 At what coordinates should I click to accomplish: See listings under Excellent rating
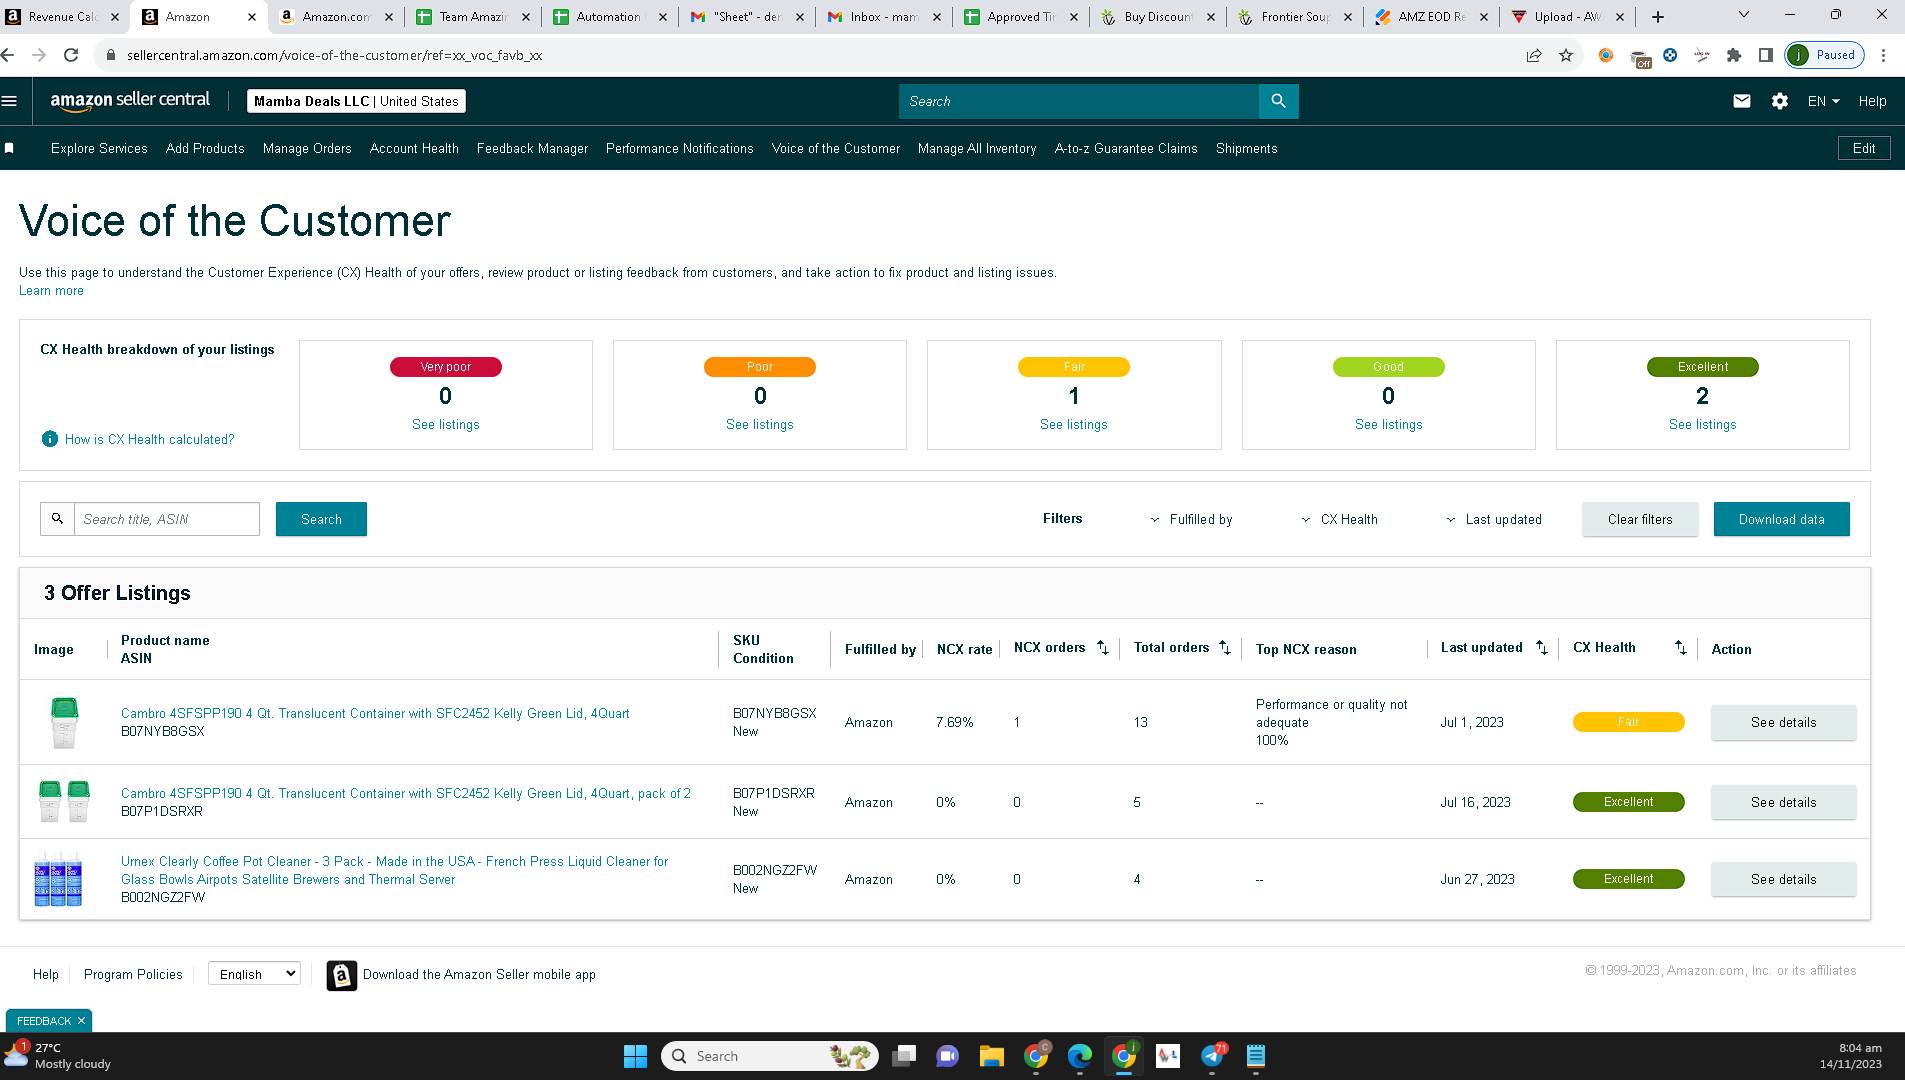[1703, 425]
